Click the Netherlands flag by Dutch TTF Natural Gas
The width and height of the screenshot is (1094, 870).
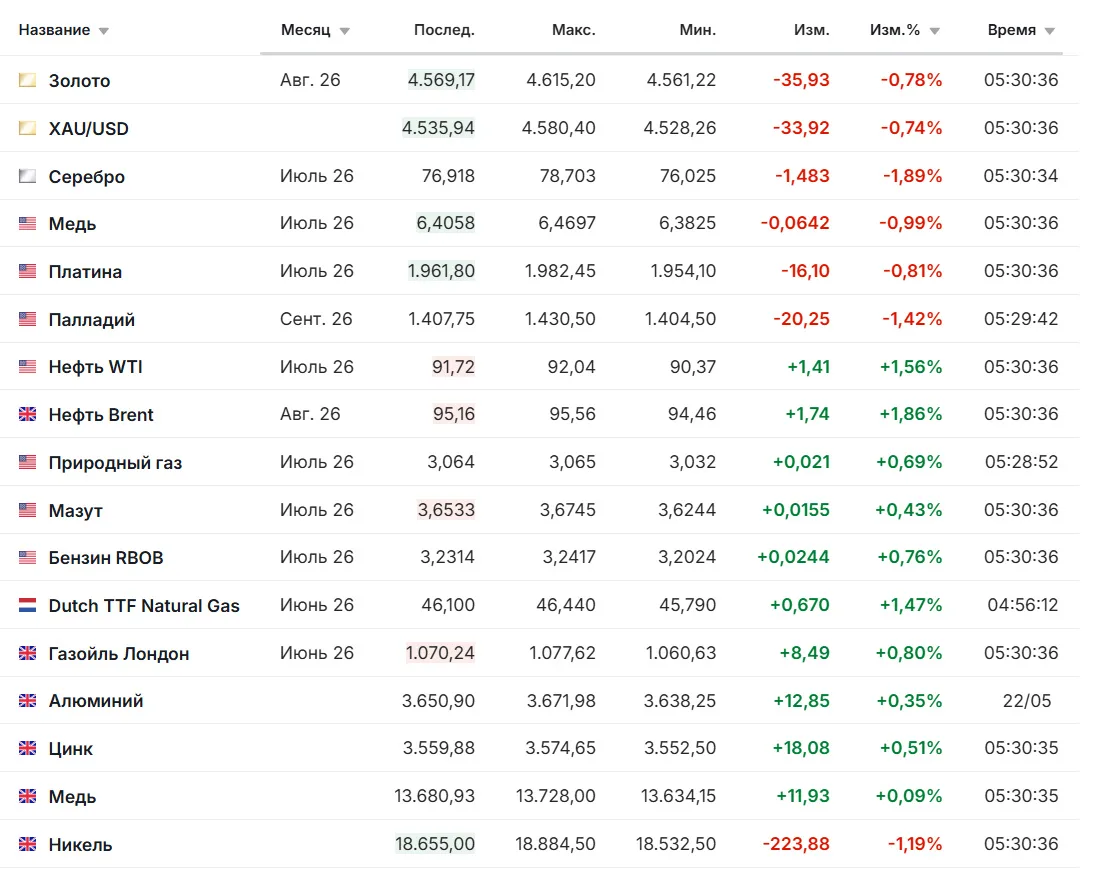(x=27, y=605)
